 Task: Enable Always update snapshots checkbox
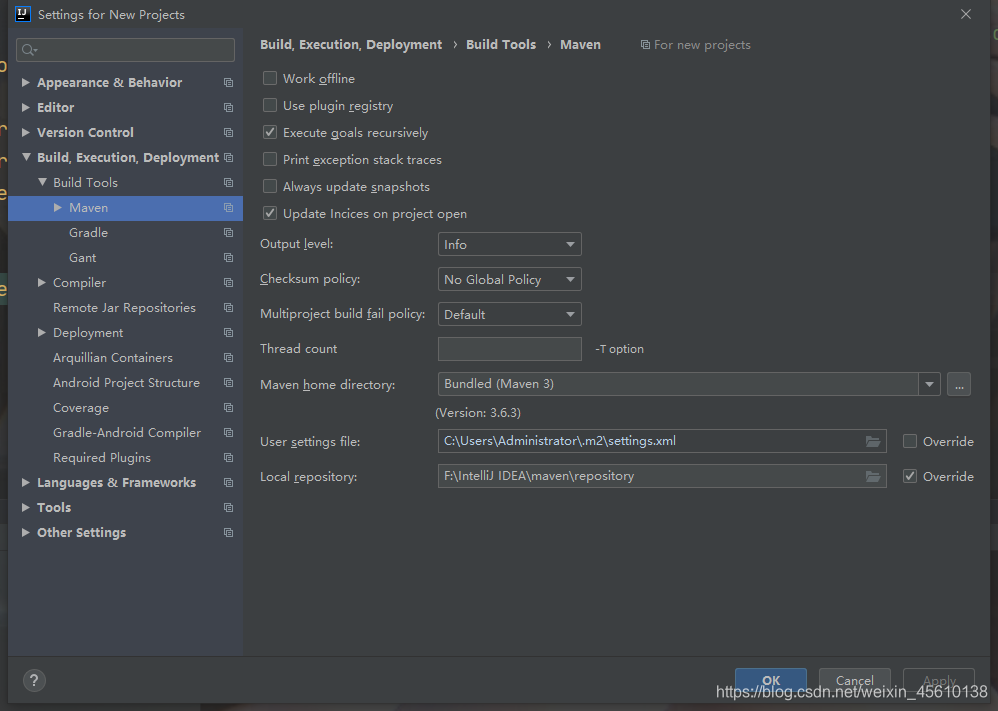270,186
